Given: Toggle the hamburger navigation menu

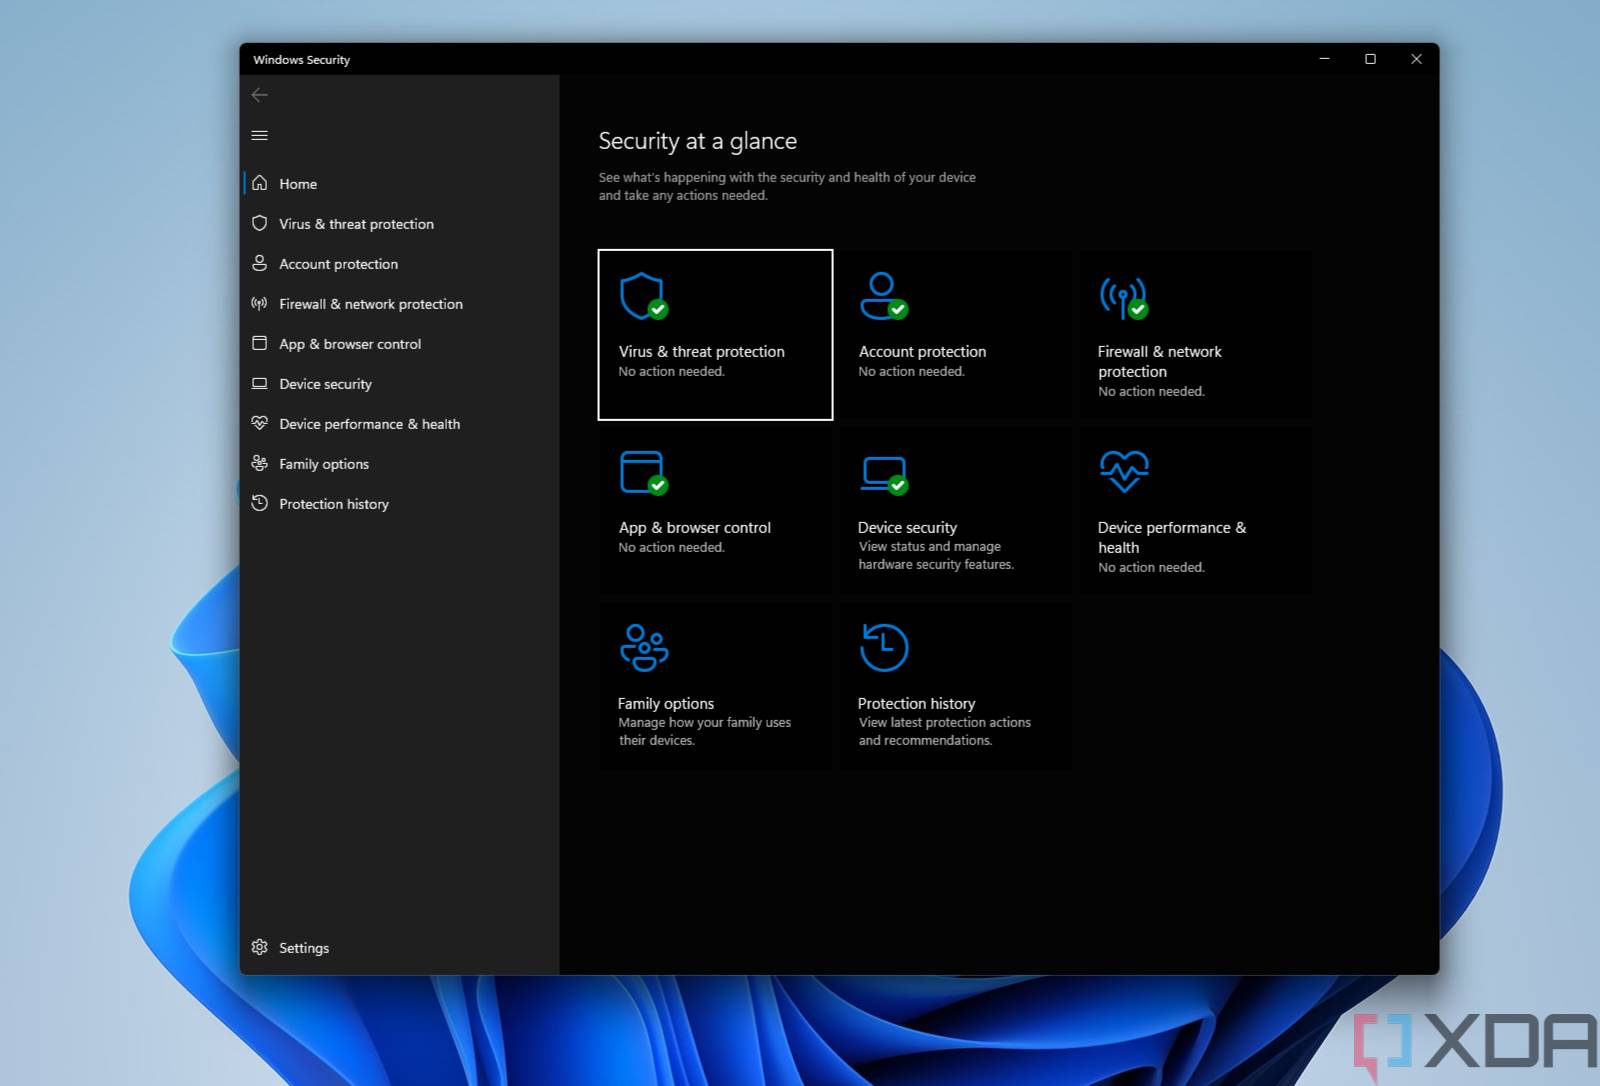Looking at the screenshot, I should pyautogui.click(x=260, y=135).
